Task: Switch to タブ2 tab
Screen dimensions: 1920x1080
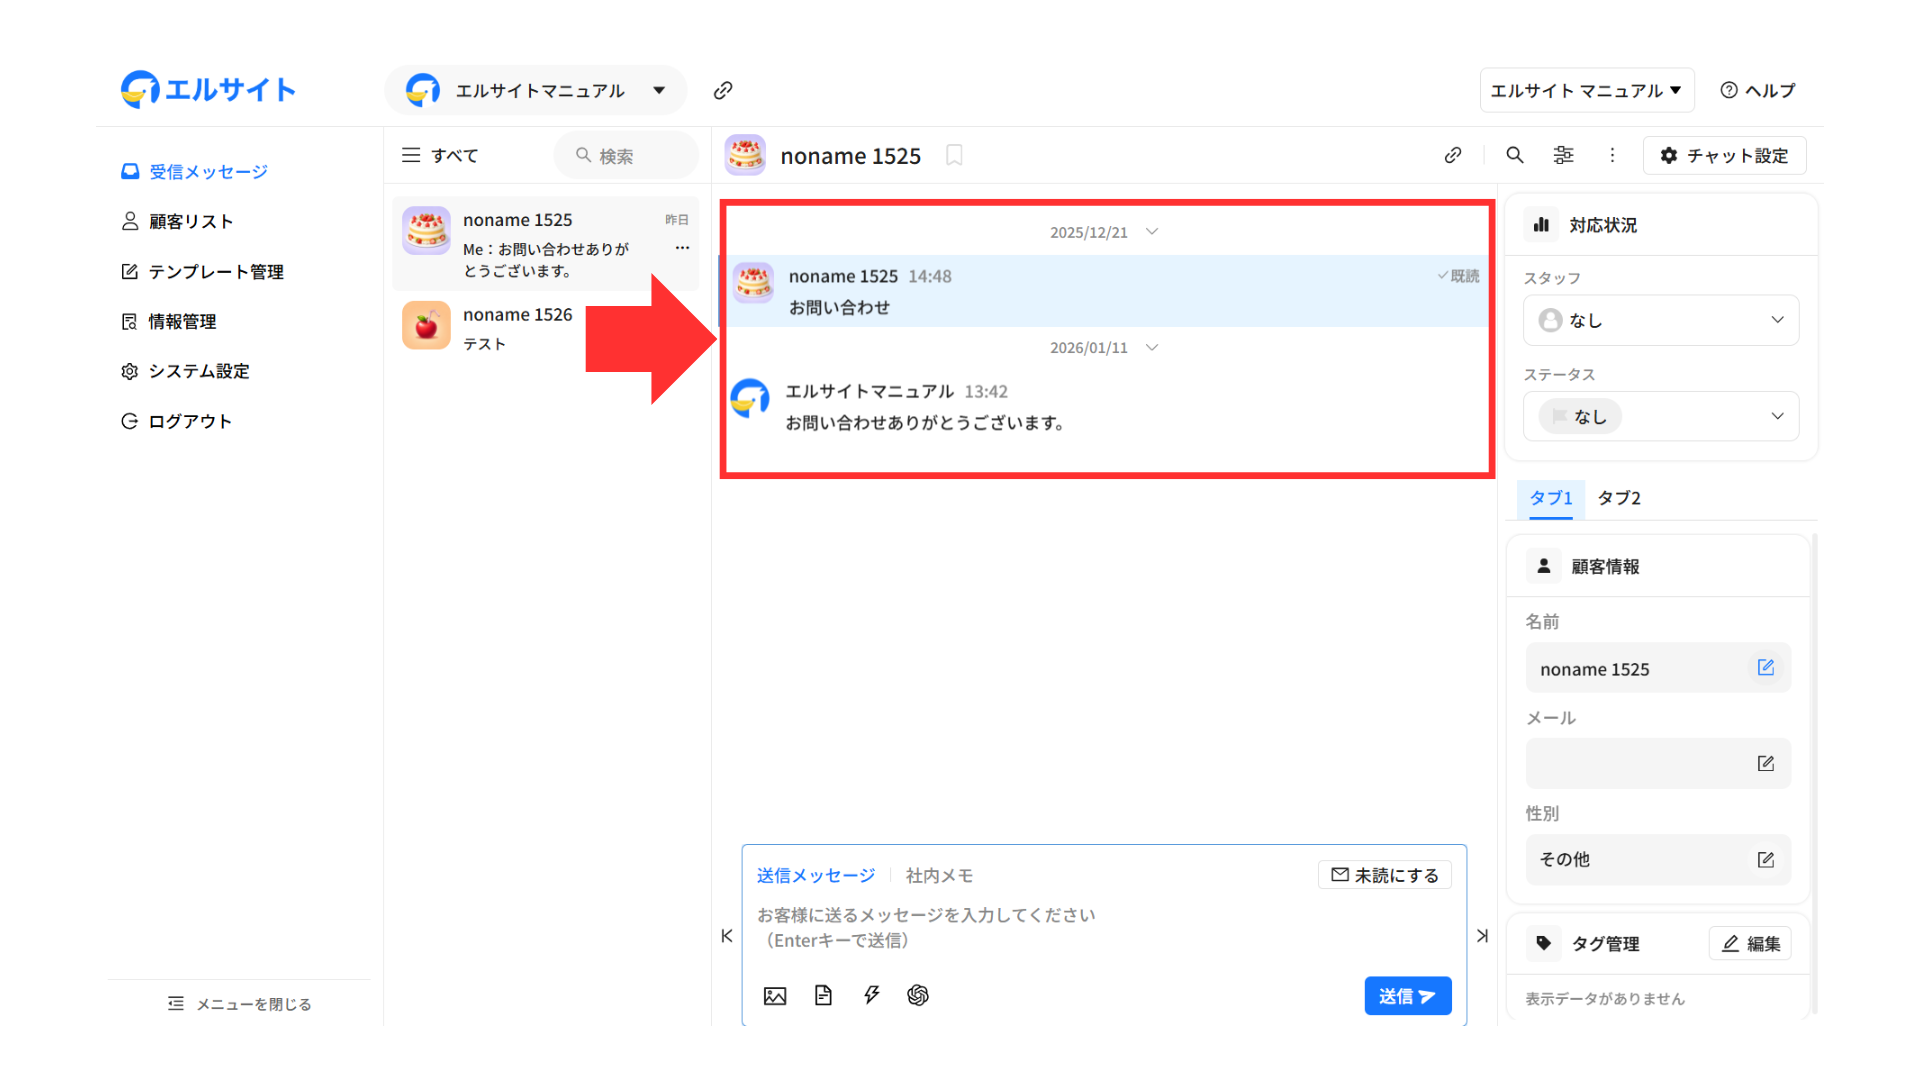Action: 1618,498
